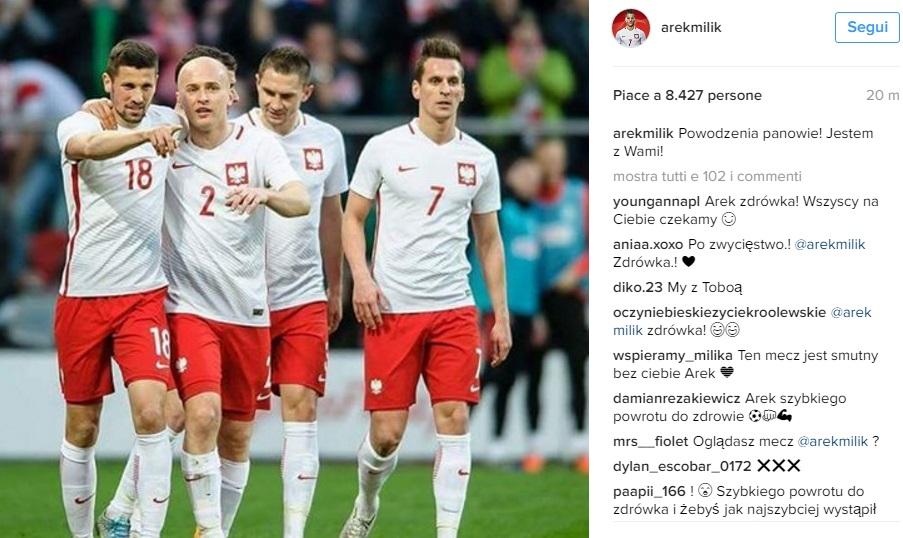Image resolution: width=903 pixels, height=538 pixels.
Task: Click arekmilik username in post caption
Action: (643, 133)
